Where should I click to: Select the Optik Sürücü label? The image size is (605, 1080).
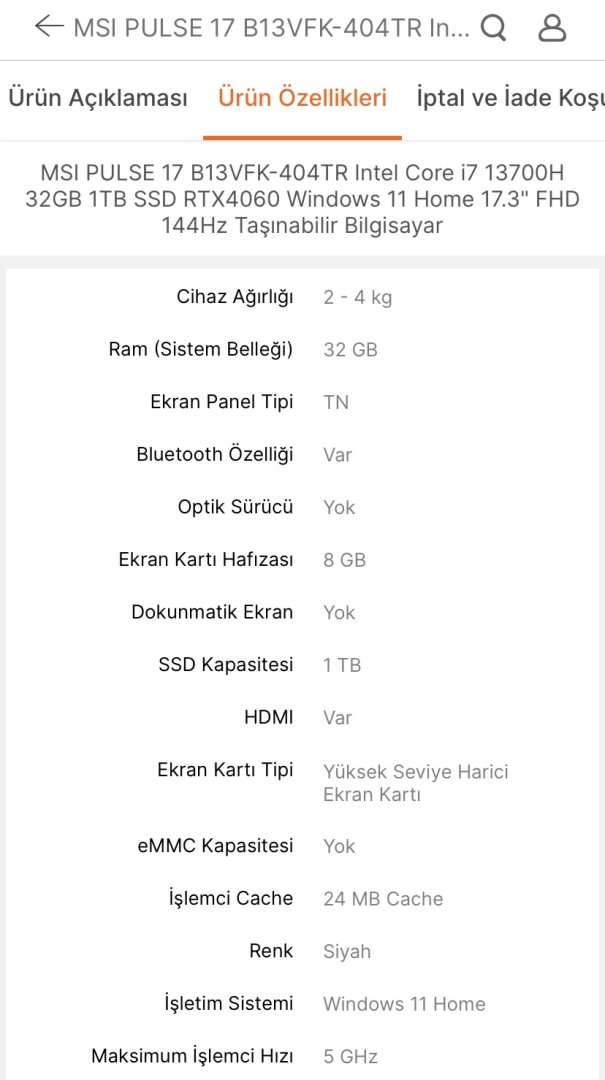pos(236,507)
